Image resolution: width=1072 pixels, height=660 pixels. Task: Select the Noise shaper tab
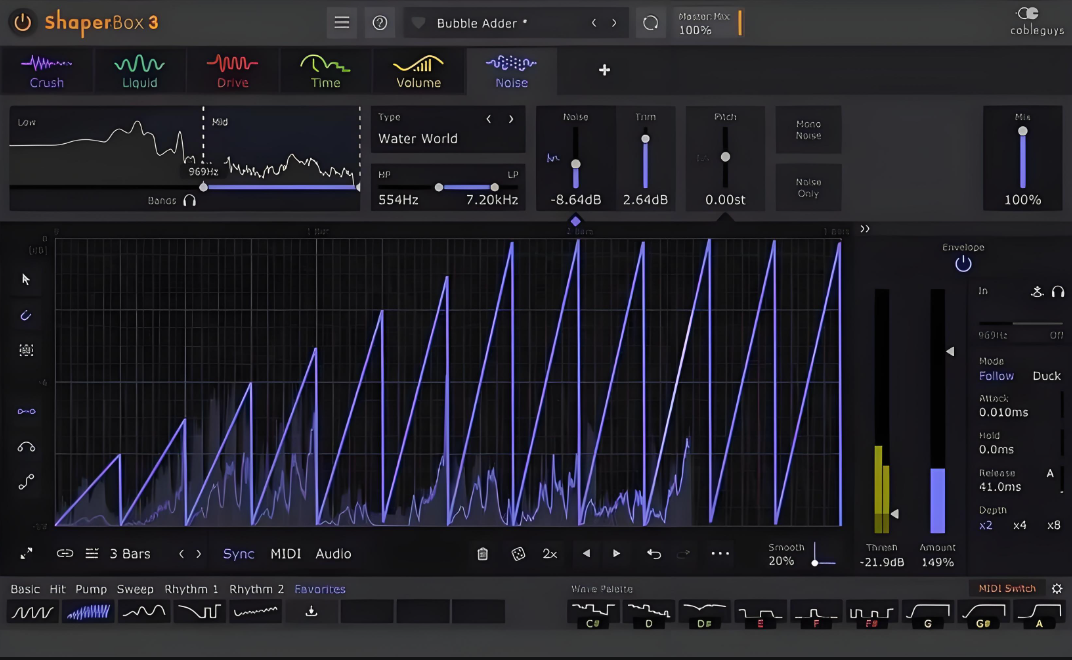coord(511,71)
